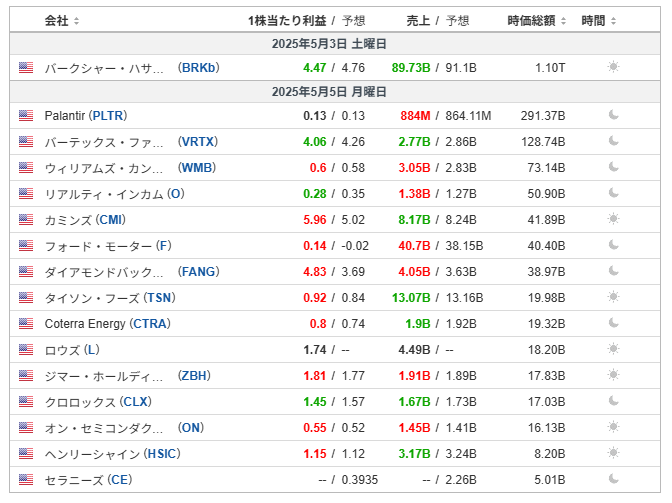Click moon icon in Palantir row
Image resolution: width=672 pixels, height=503 pixels.
coord(613,115)
